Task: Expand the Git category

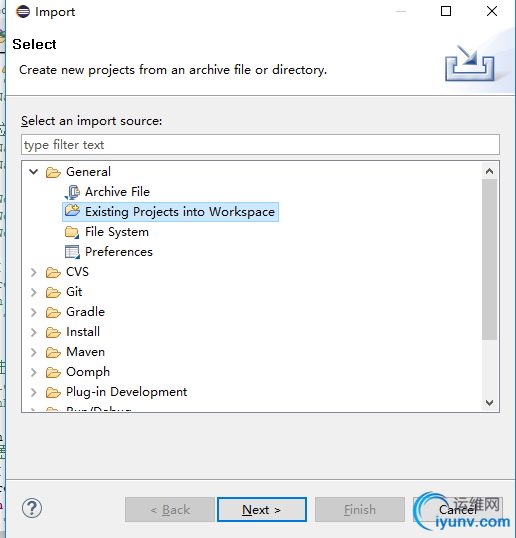Action: 34,292
